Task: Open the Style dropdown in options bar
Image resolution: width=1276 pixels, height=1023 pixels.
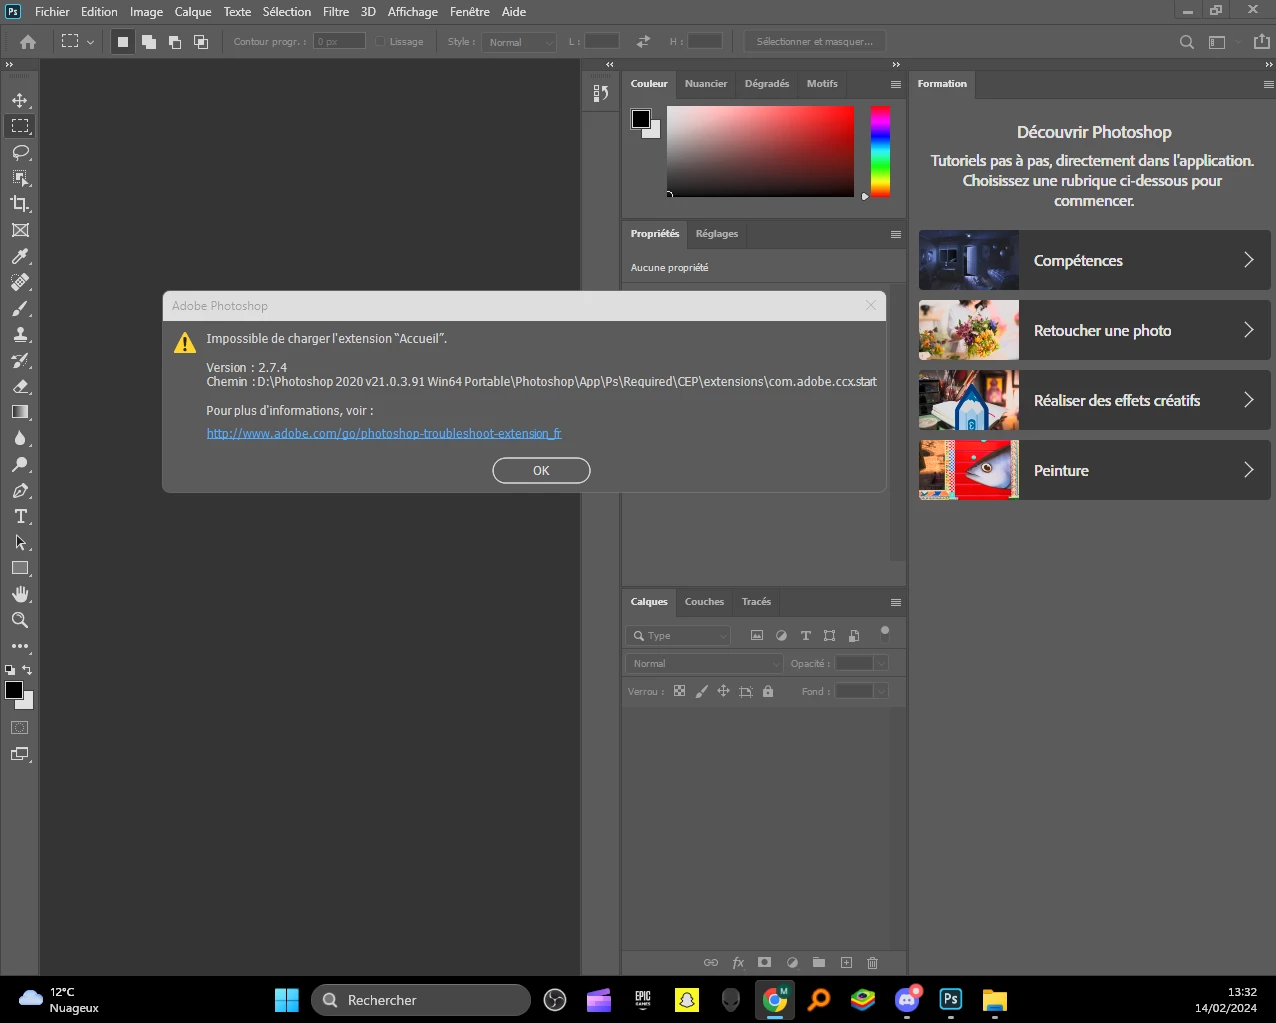Action: 519,42
